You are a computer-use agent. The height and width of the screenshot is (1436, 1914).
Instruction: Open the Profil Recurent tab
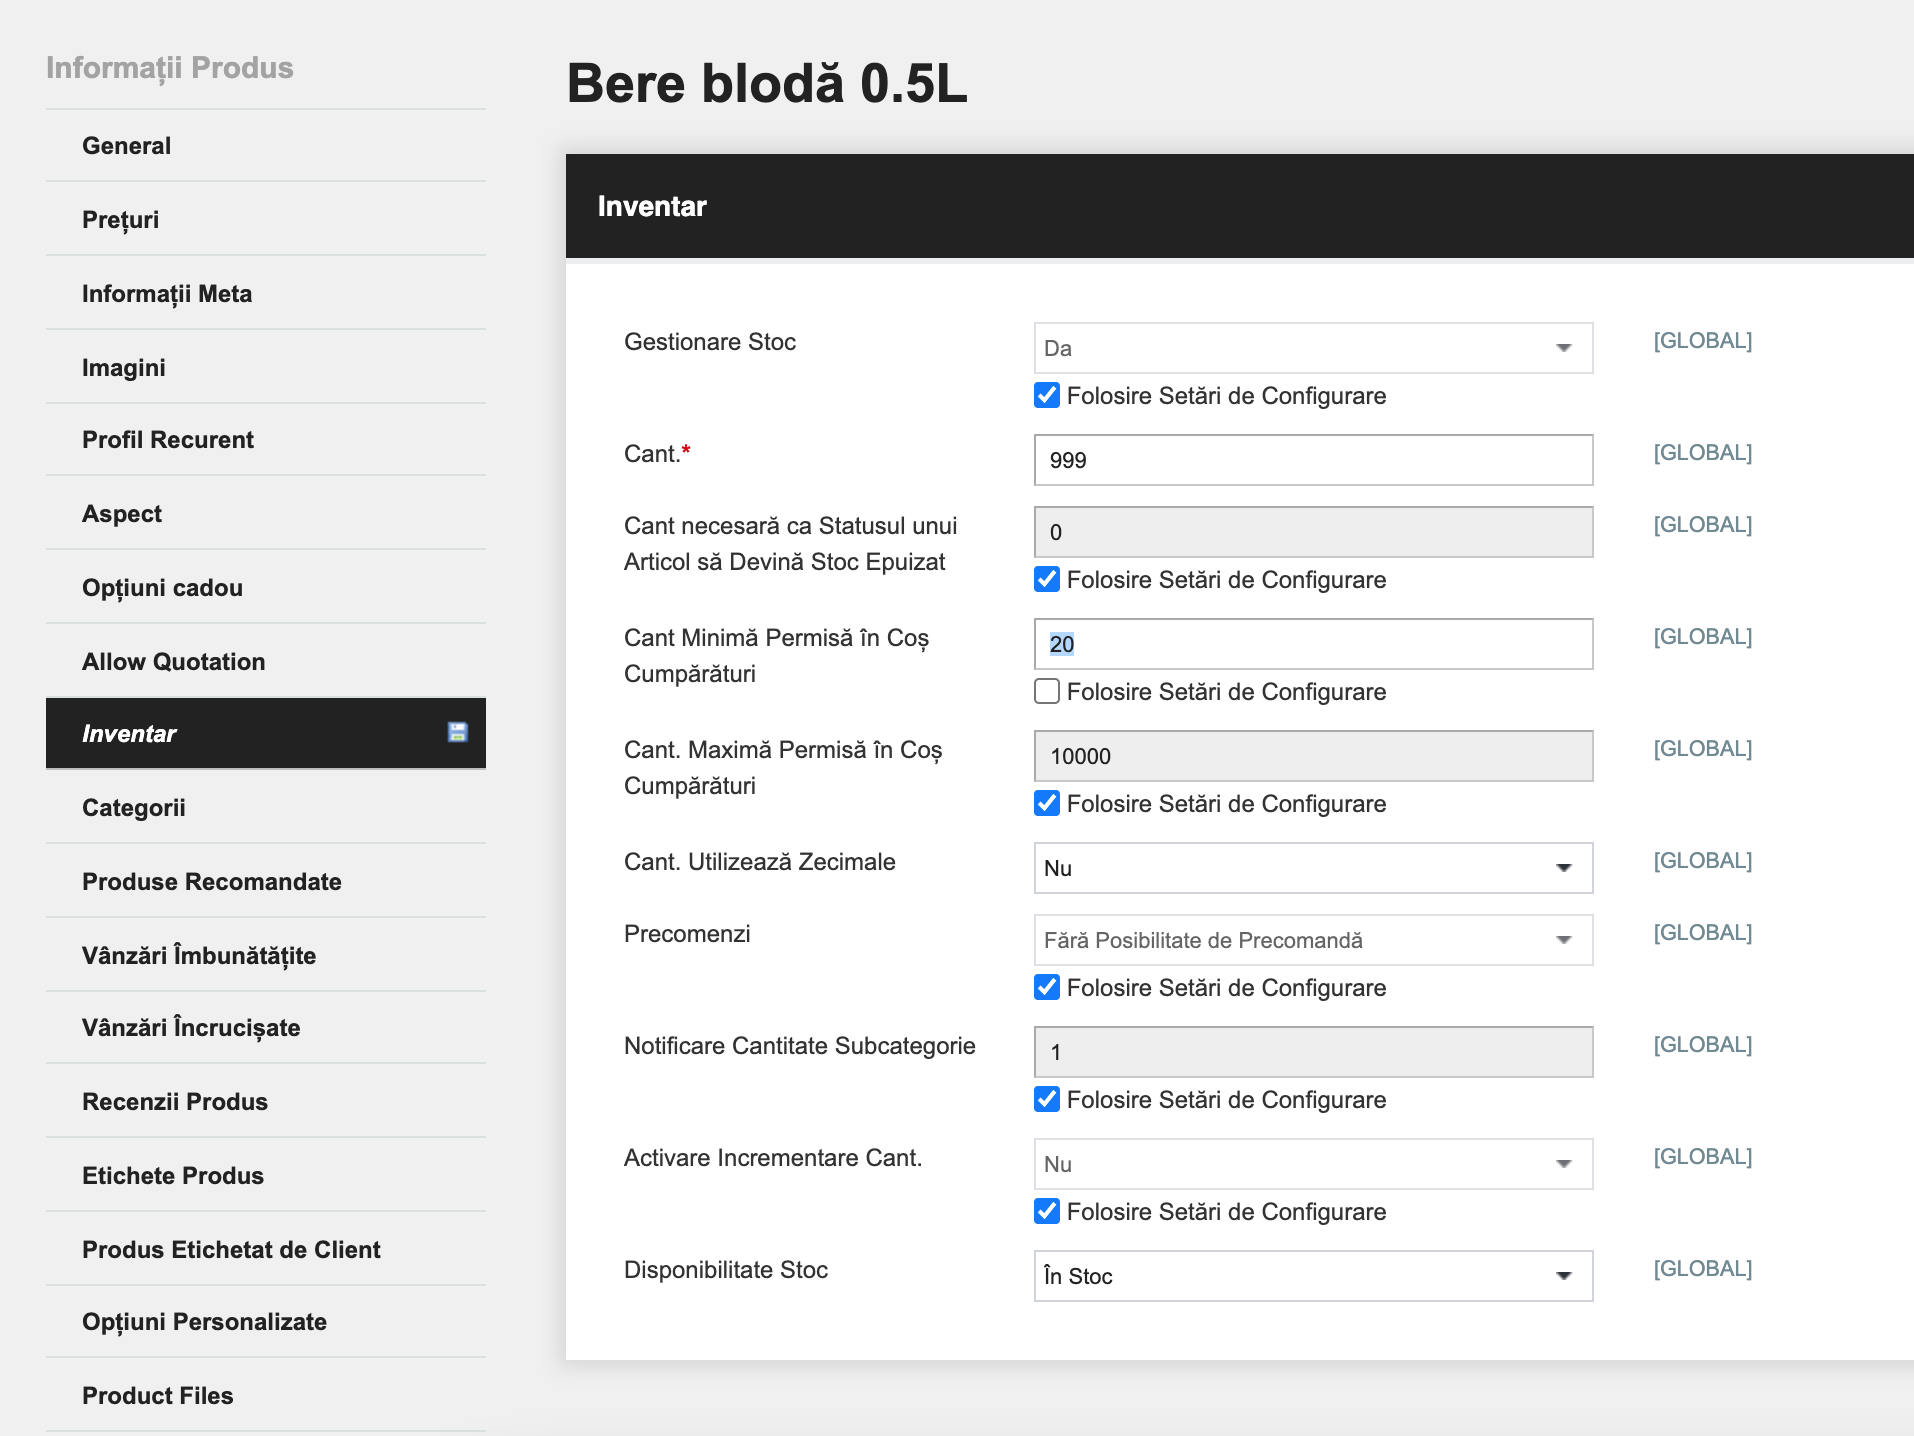click(x=266, y=440)
